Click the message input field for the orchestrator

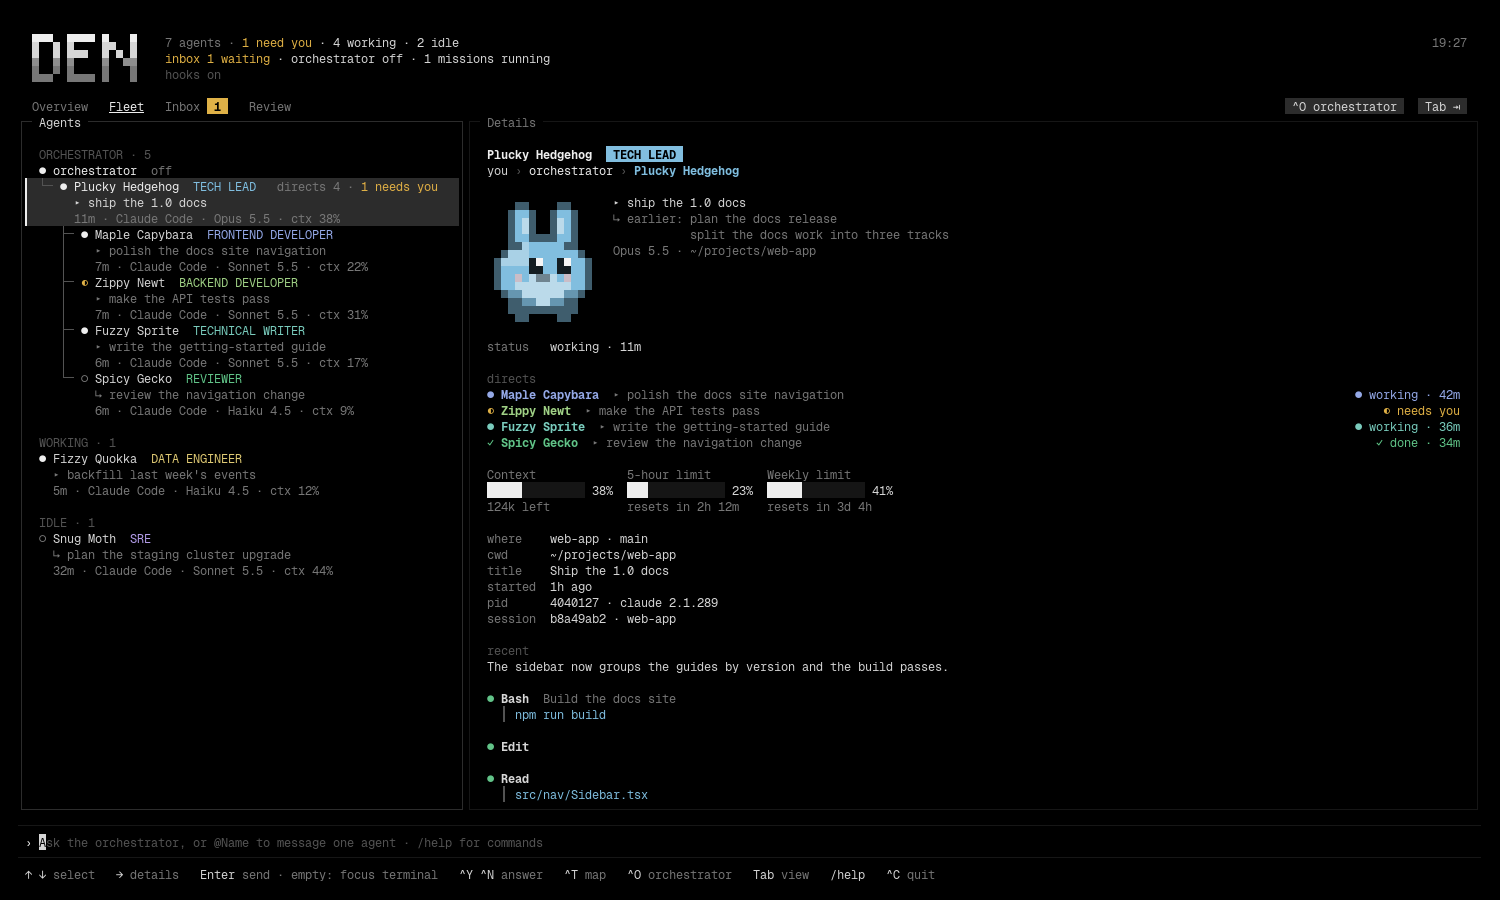click(750, 843)
